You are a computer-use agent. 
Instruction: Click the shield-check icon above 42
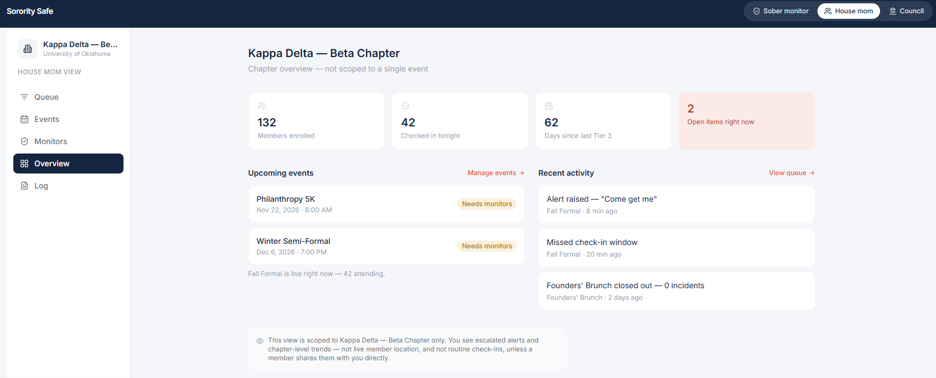pyautogui.click(x=405, y=106)
